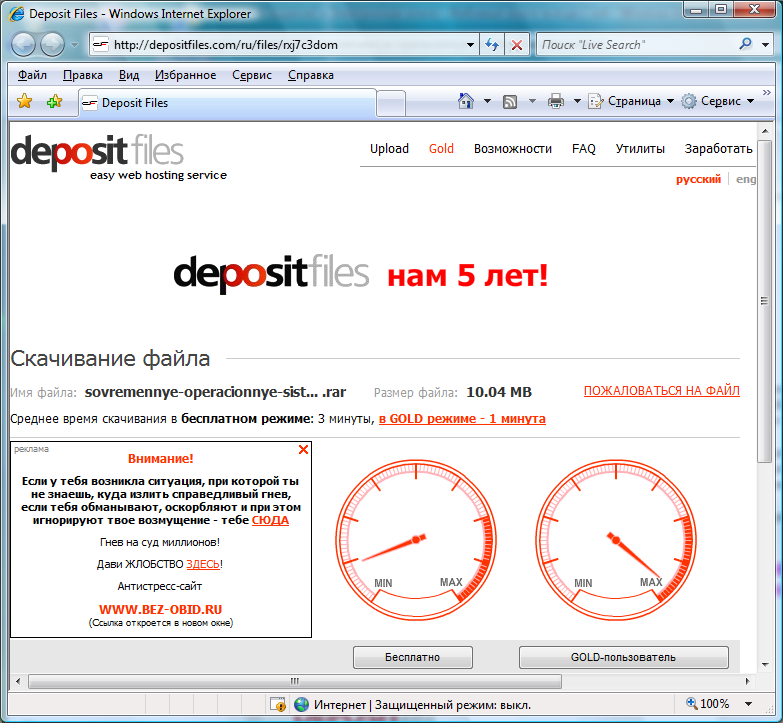
Task: Open the Favorites Center star icon
Action: pyautogui.click(x=24, y=101)
